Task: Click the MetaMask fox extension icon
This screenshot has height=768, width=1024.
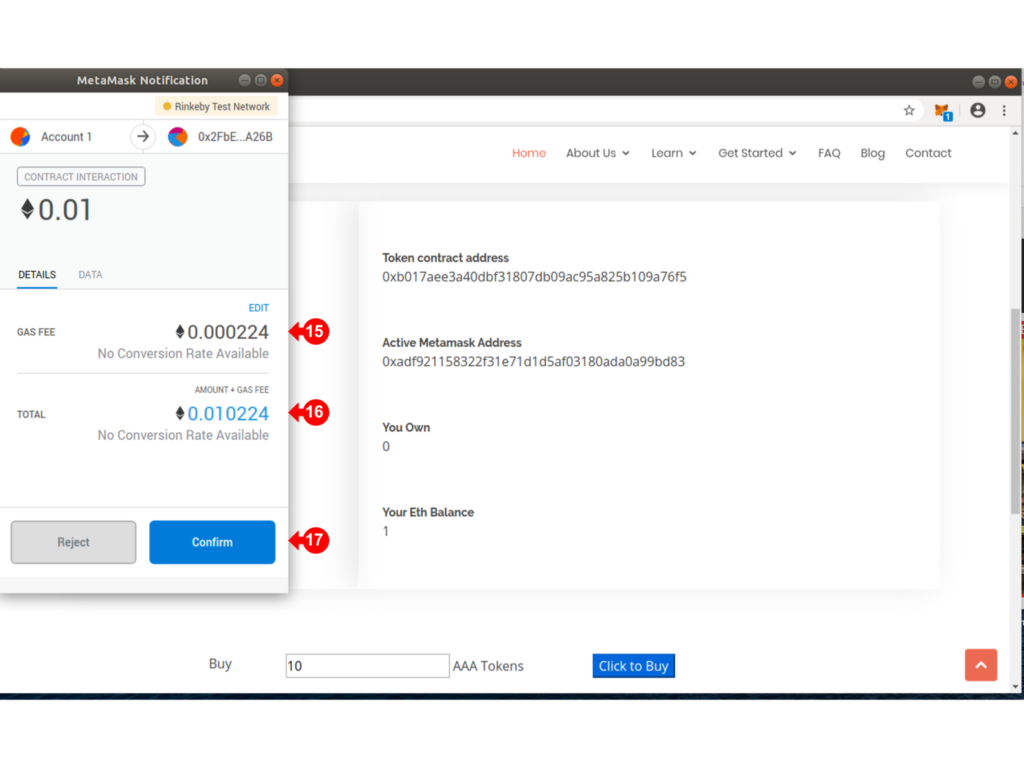Action: point(942,112)
